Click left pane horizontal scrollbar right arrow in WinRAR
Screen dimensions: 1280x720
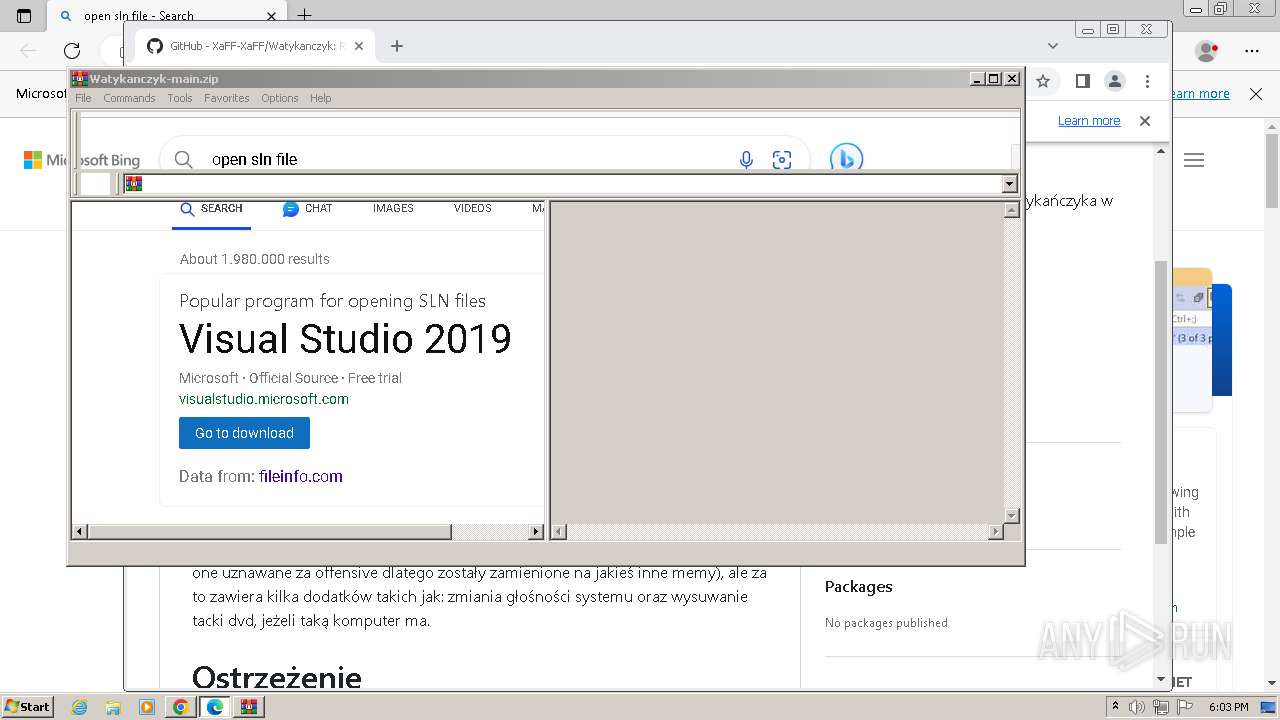click(x=536, y=532)
